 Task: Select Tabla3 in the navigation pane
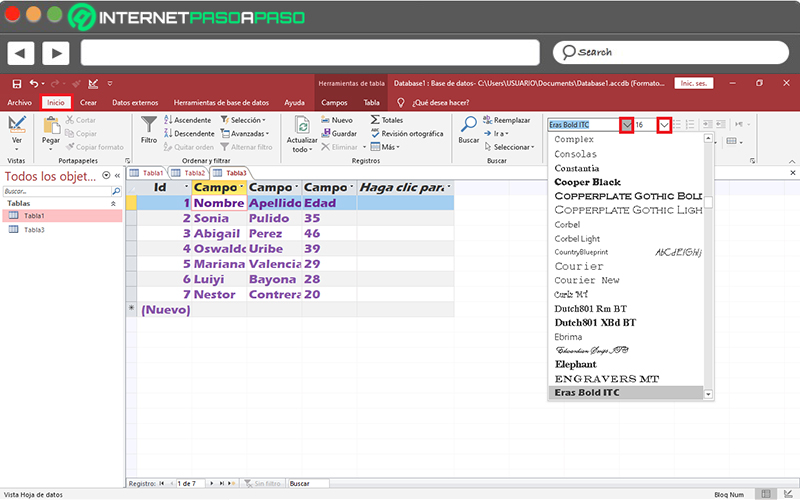click(x=34, y=229)
